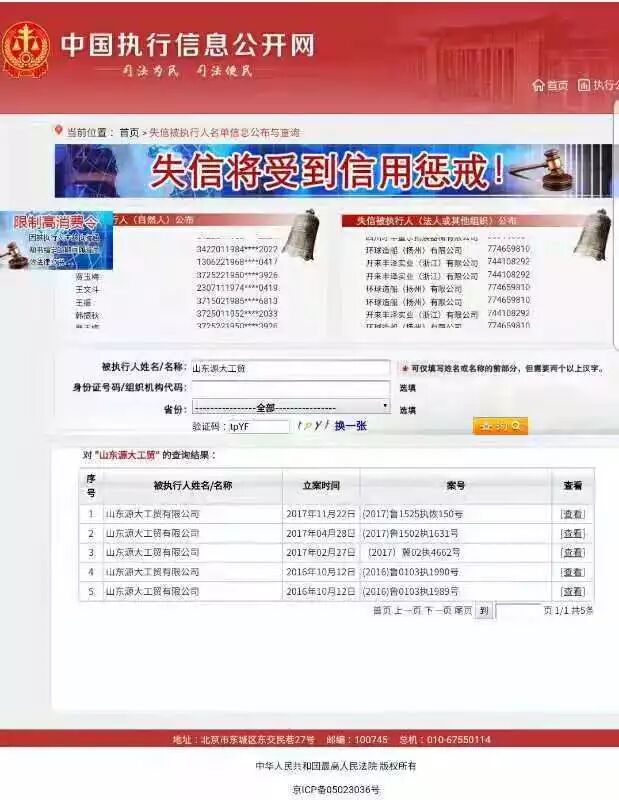Click 王文斗 in natural persons list
Screen dimensions: 619x800
pos(87,289)
